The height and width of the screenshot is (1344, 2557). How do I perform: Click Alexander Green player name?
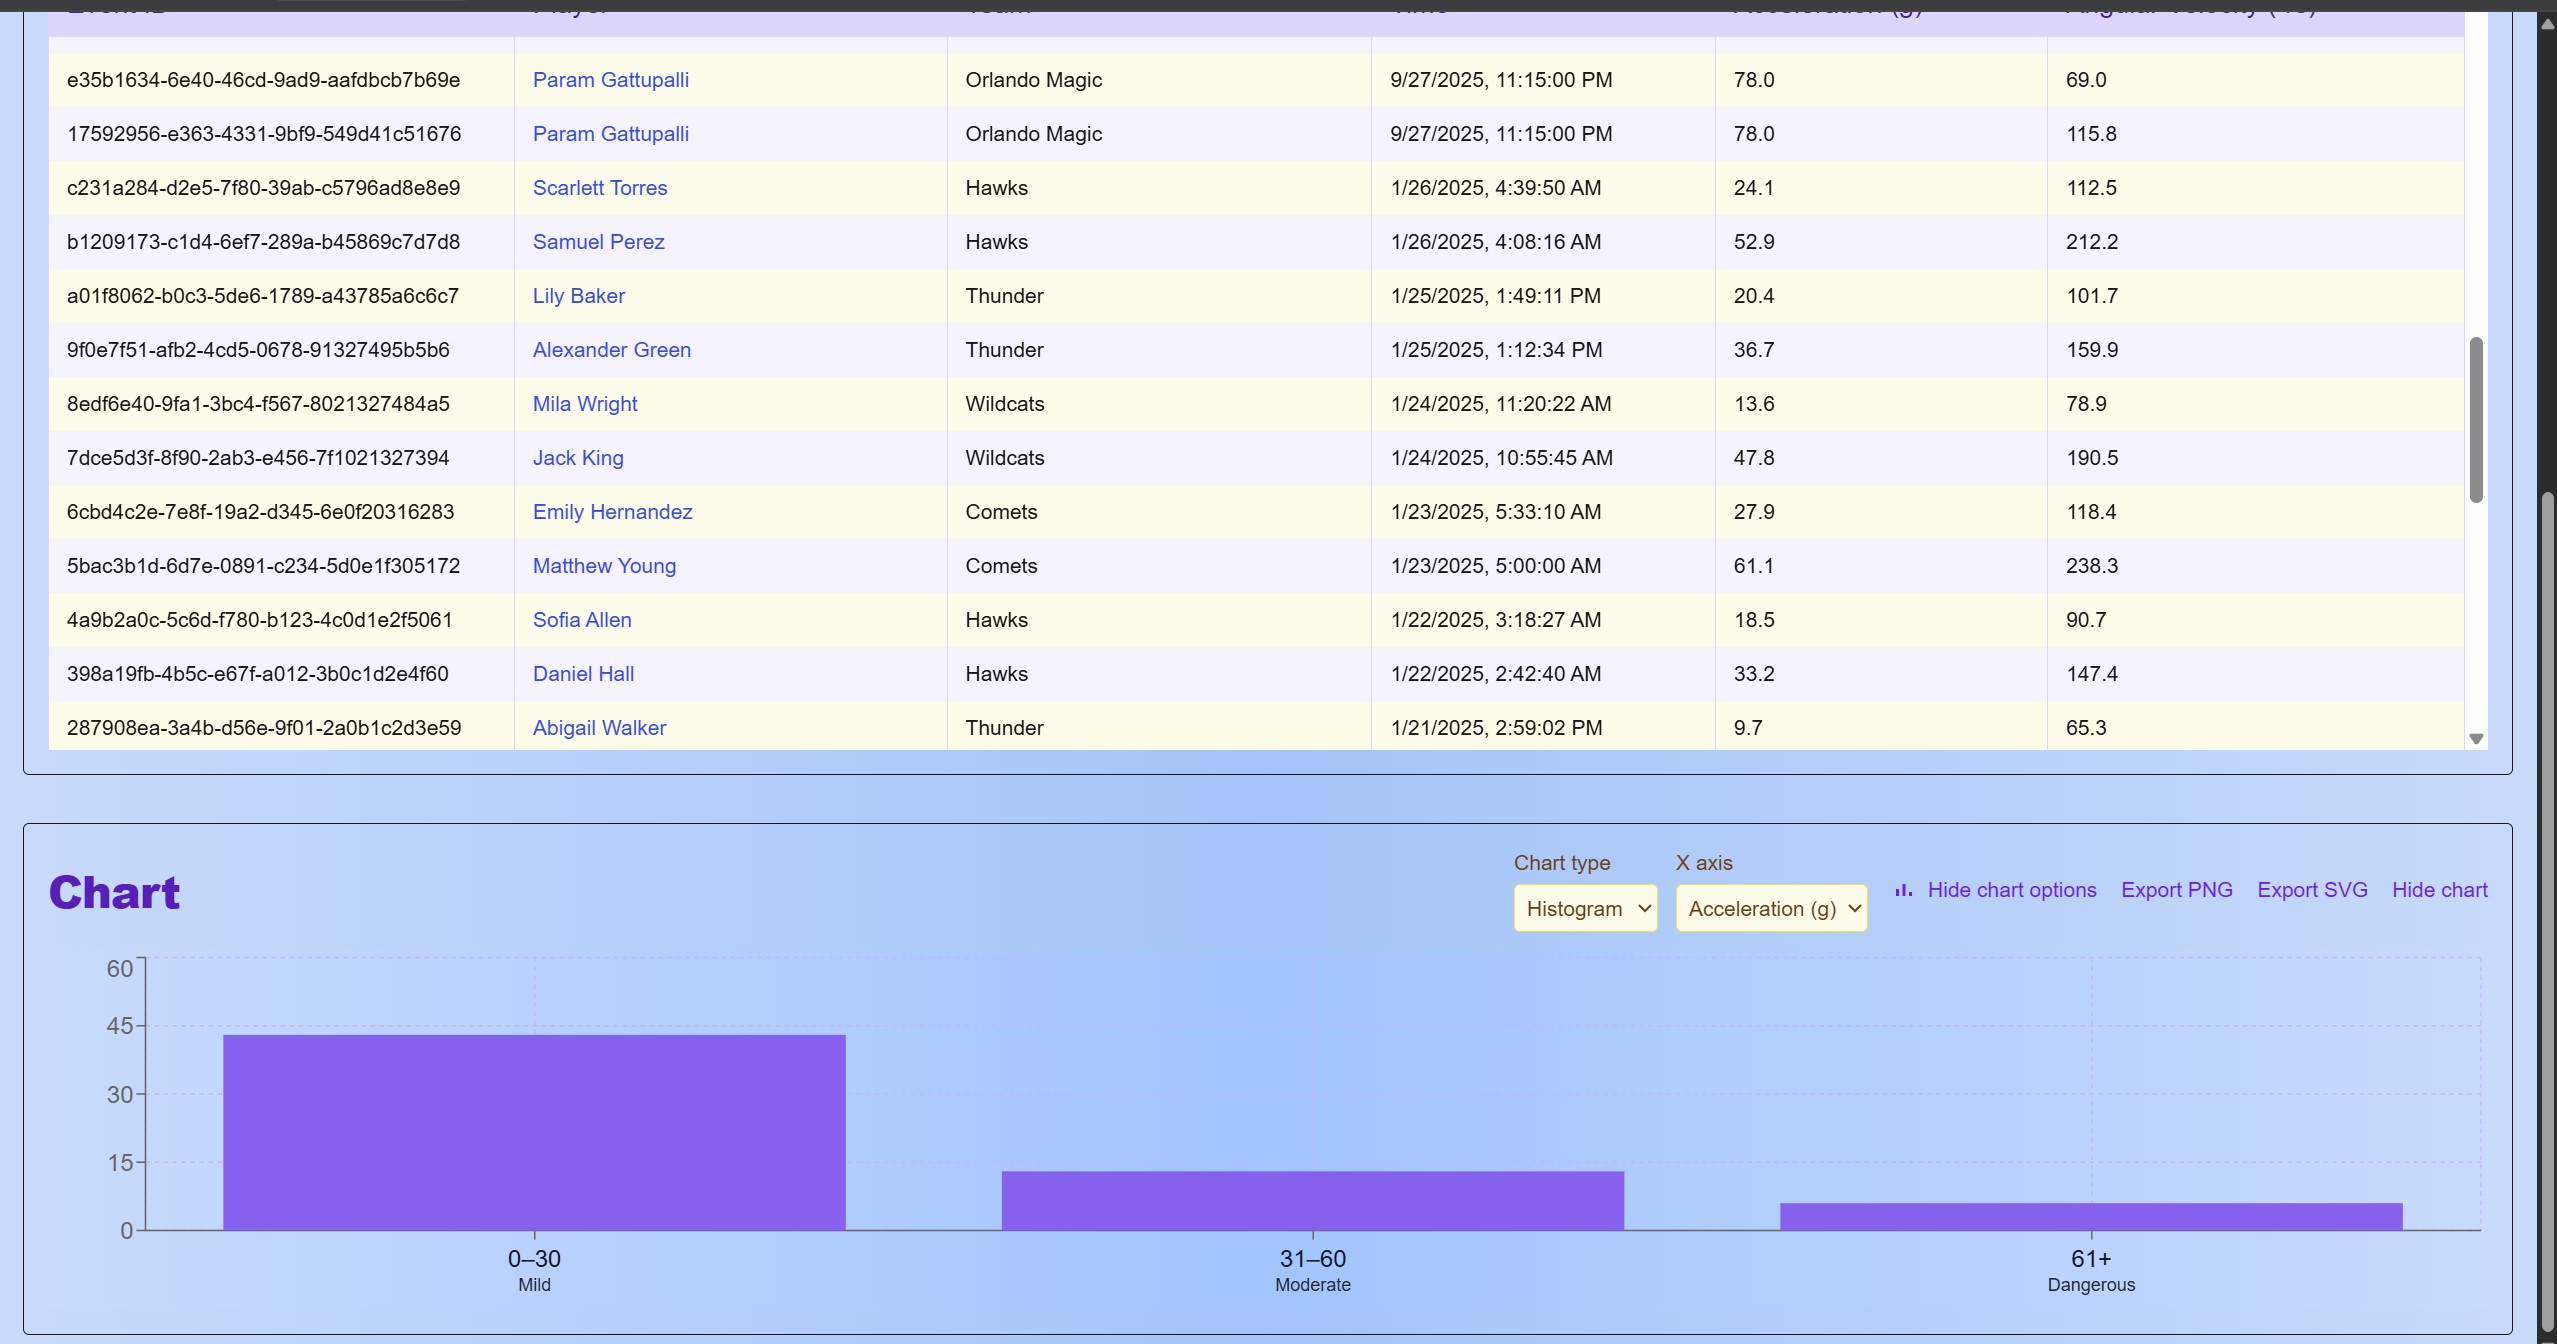[611, 350]
